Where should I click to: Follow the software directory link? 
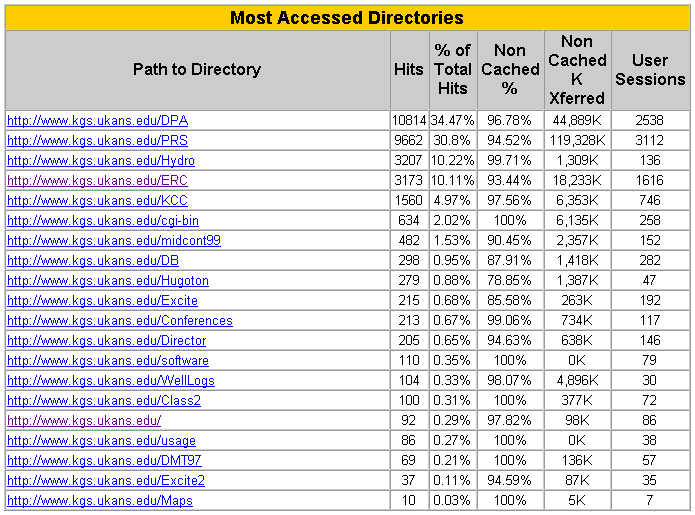(108, 360)
